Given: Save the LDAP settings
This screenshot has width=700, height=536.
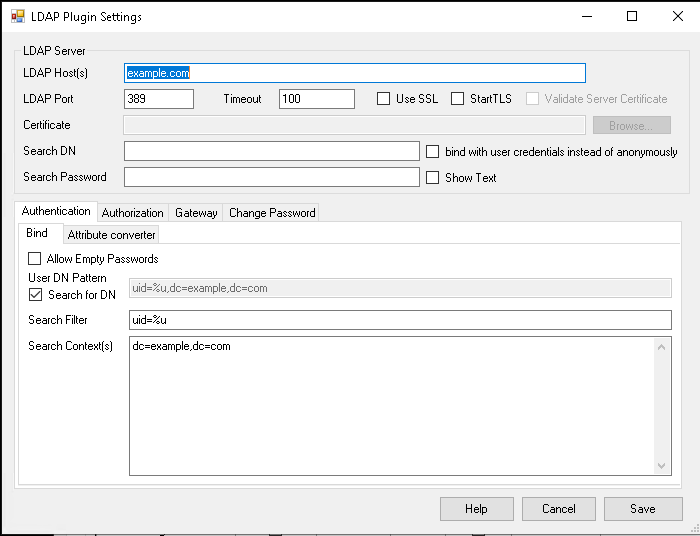Looking at the screenshot, I should tap(642, 509).
